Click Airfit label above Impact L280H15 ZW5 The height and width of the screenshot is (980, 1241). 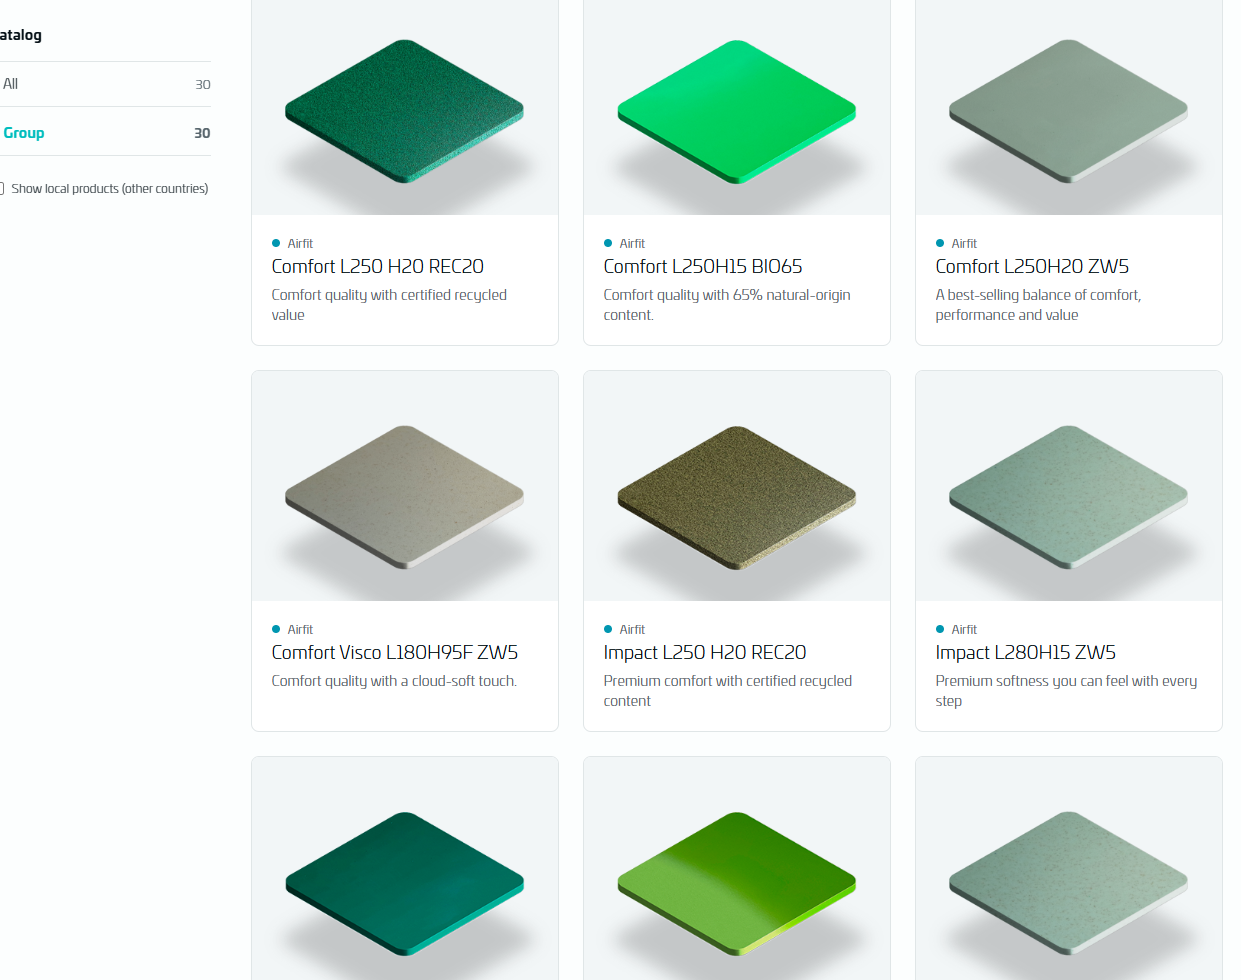click(964, 629)
